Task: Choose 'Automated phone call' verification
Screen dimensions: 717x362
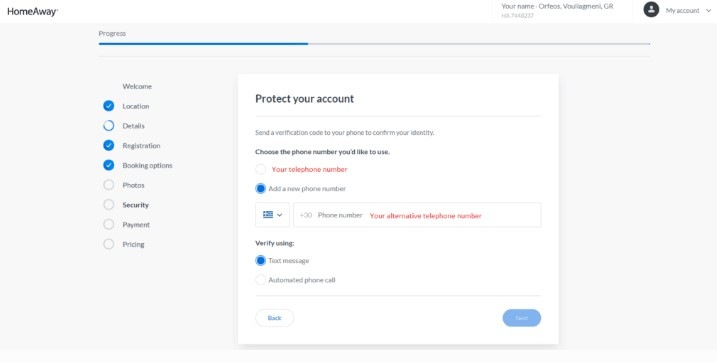Action: [261, 280]
